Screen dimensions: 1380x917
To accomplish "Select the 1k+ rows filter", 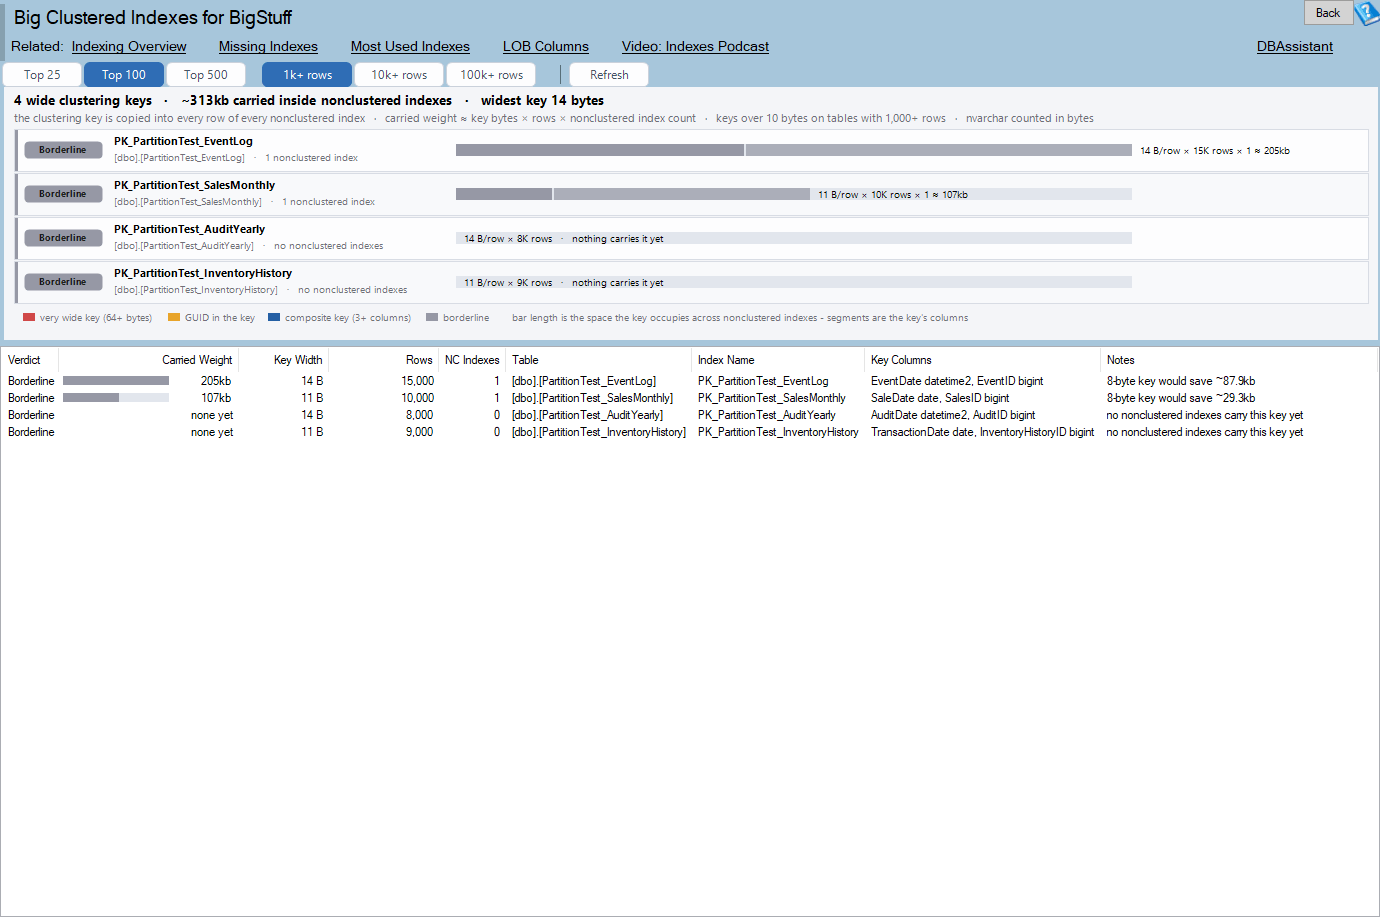I will 307,75.
